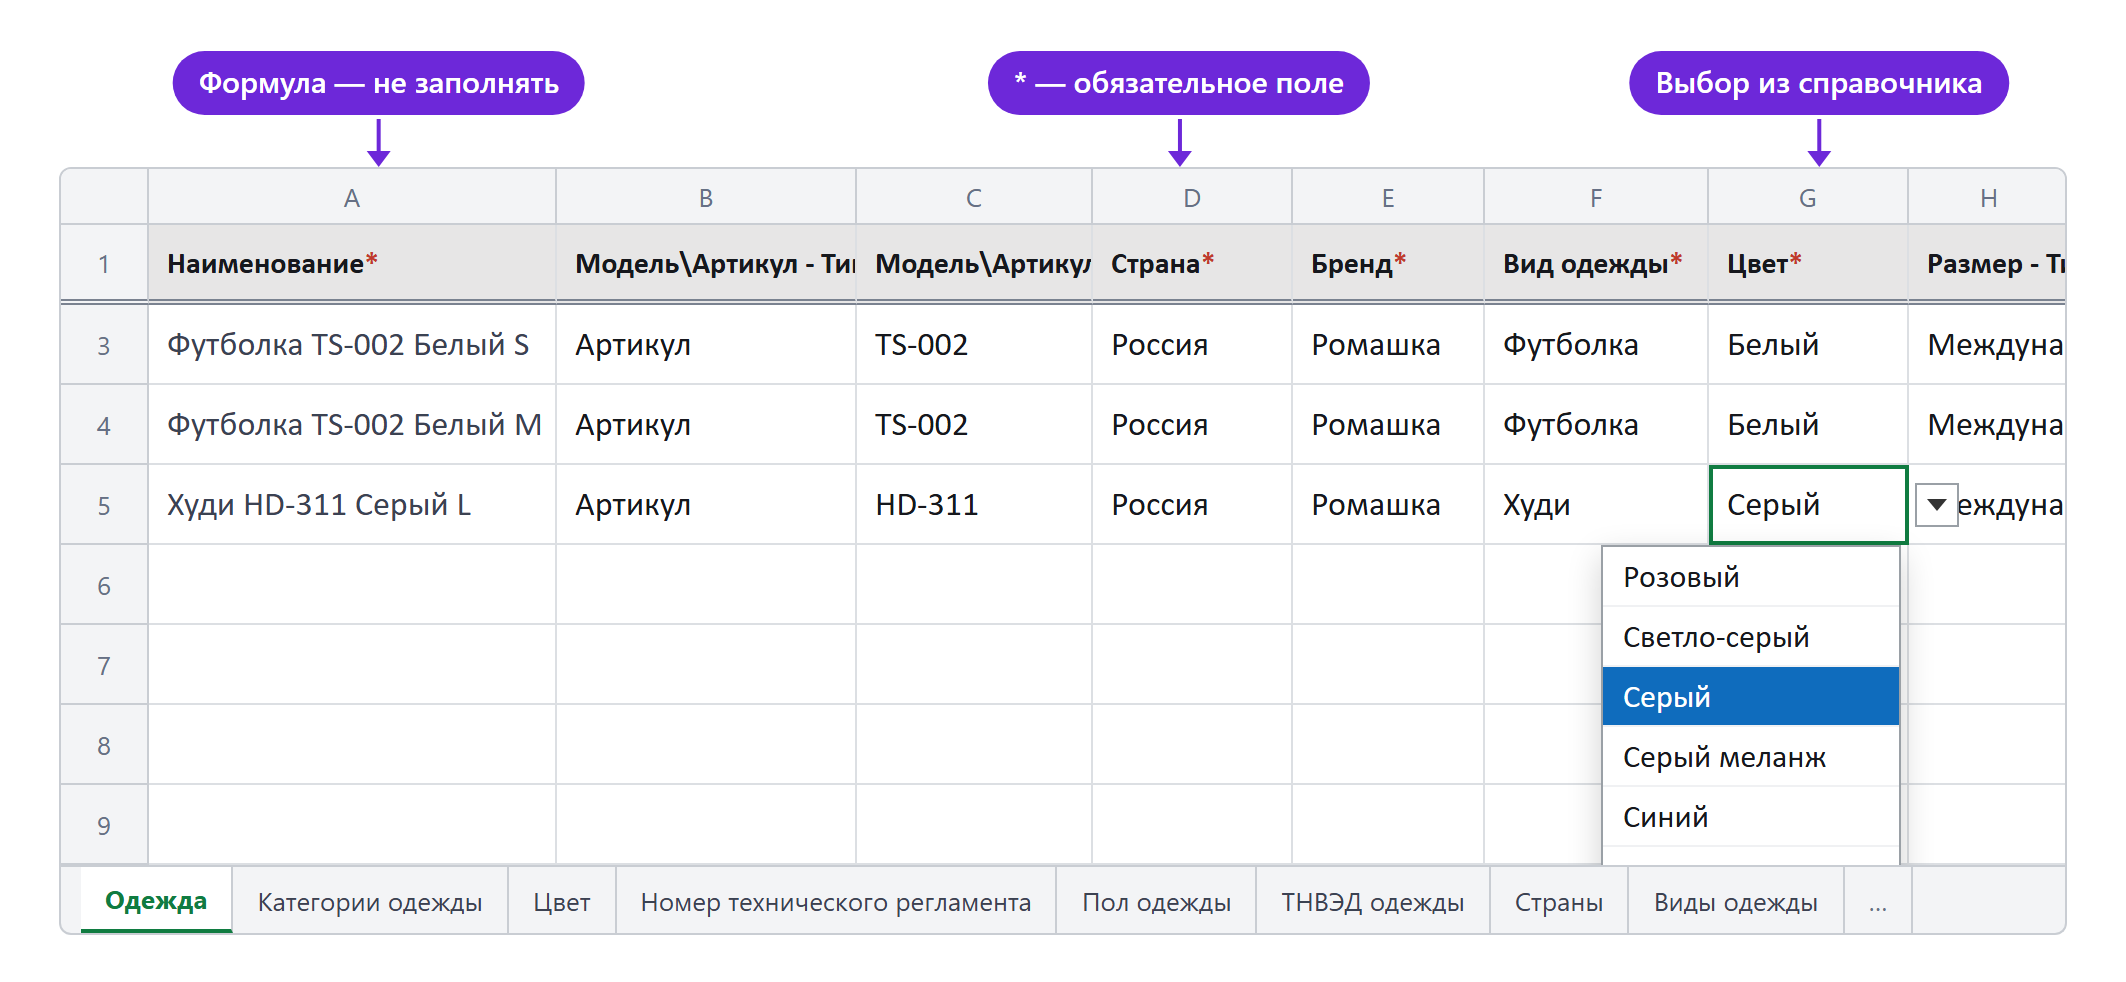Screen dimensions: 2126x982
Task: Select highlighted Серый option in dropdown list
Action: (x=1750, y=696)
